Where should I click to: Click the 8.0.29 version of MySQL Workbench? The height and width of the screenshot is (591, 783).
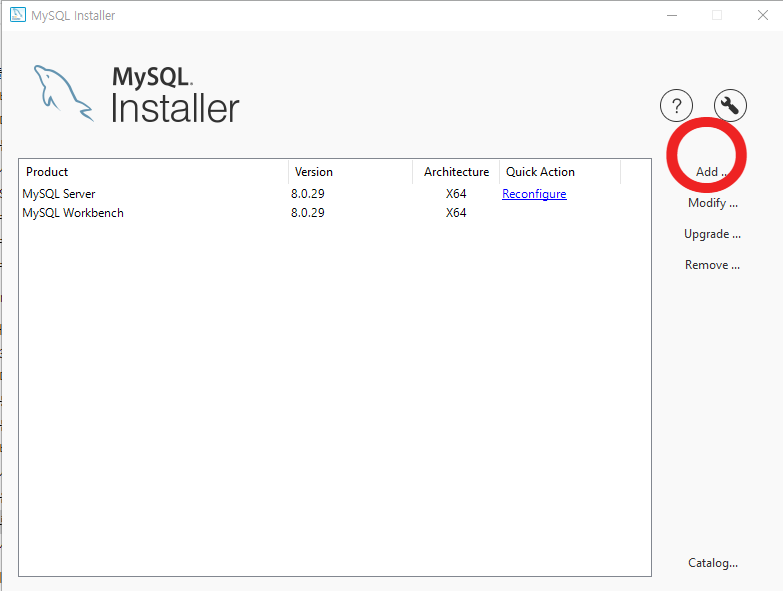point(308,213)
